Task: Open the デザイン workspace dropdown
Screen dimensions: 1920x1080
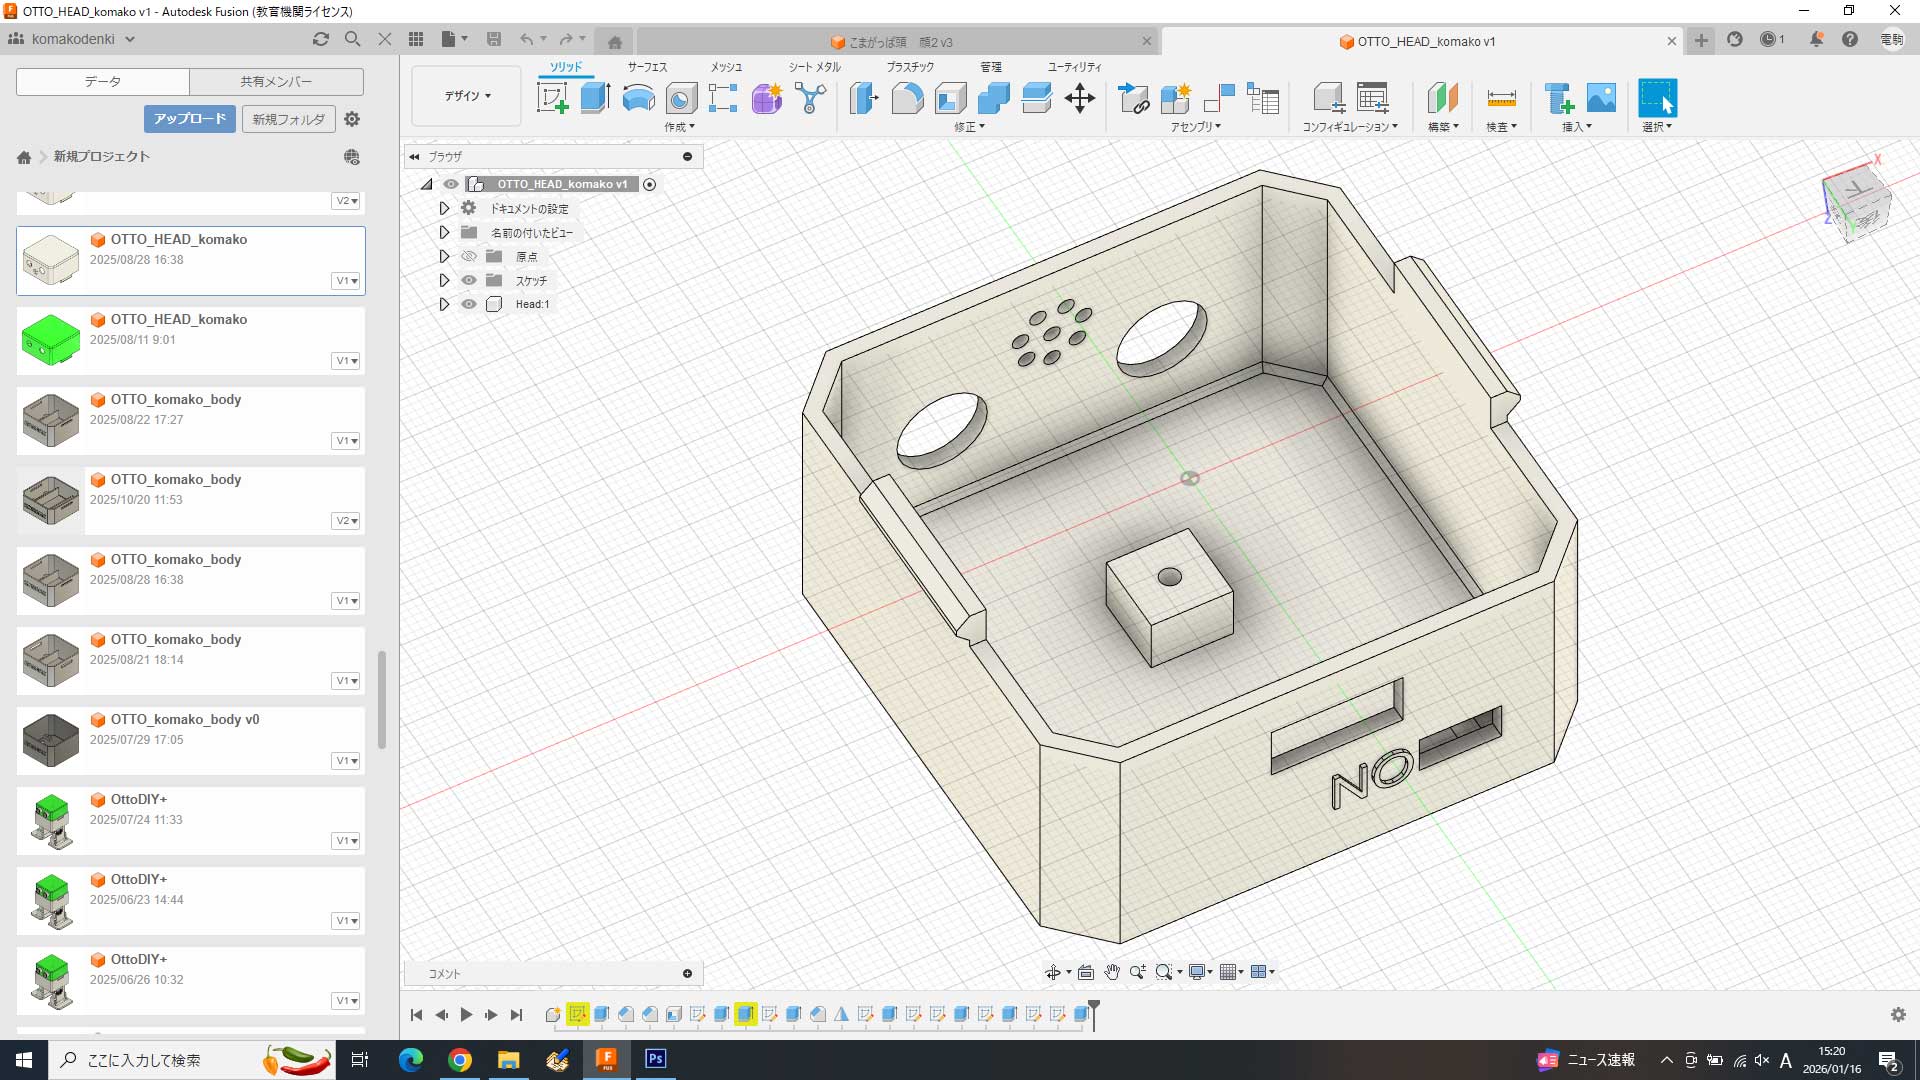Action: (x=467, y=96)
